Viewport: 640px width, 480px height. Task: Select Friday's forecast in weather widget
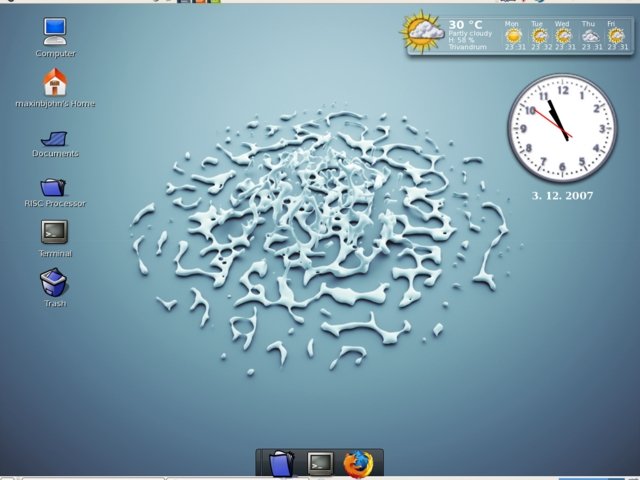(x=614, y=35)
